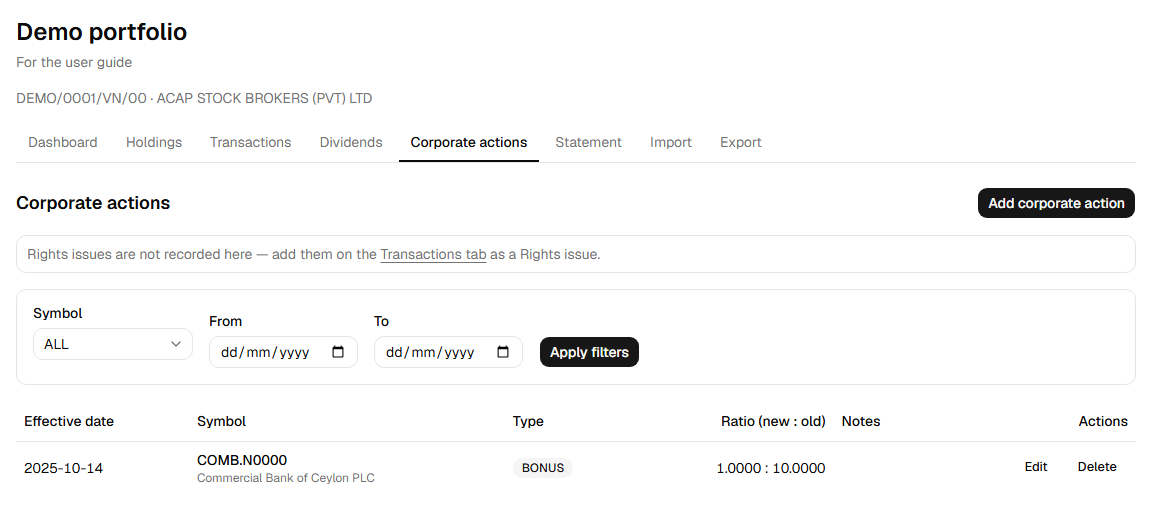Image resolution: width=1152 pixels, height=510 pixels.
Task: Switch to the Holdings tab
Action: click(154, 143)
